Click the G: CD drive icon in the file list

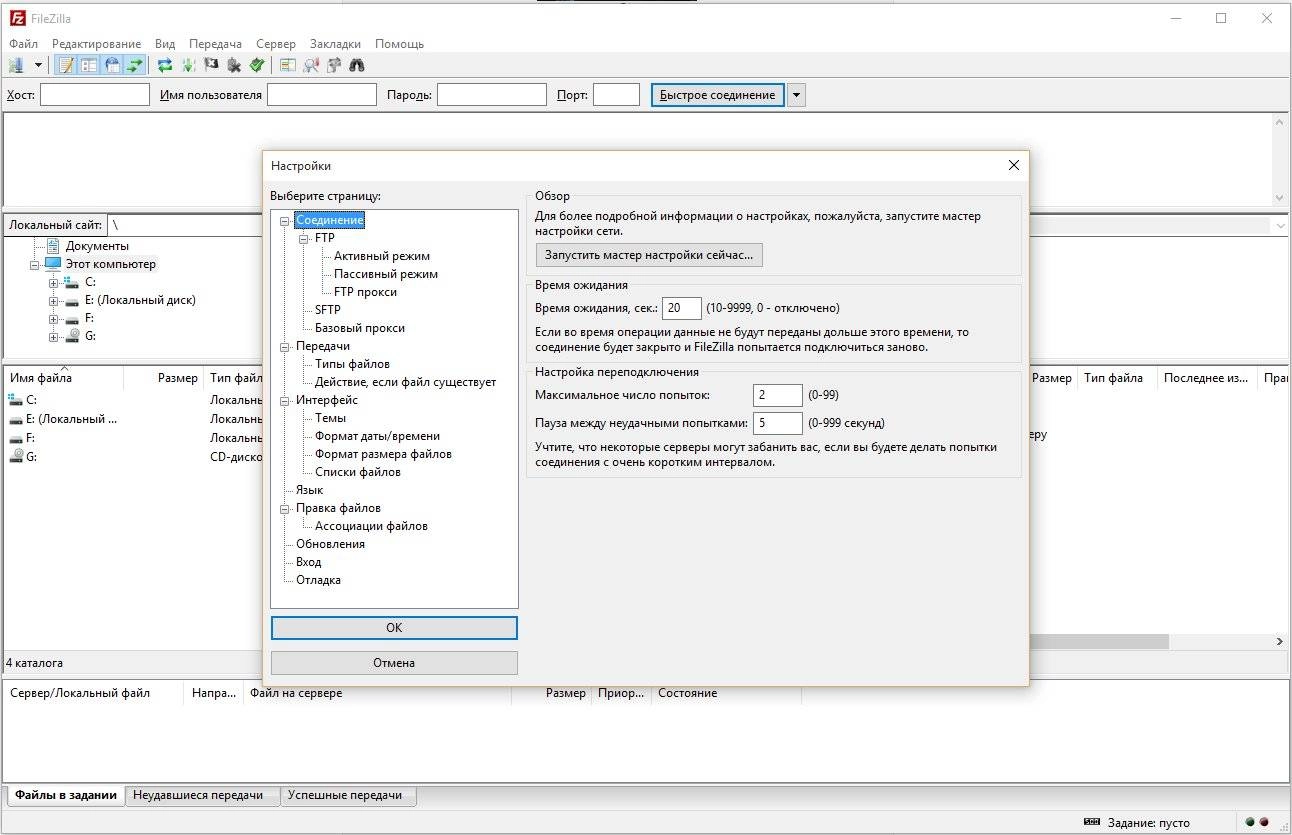click(15, 456)
